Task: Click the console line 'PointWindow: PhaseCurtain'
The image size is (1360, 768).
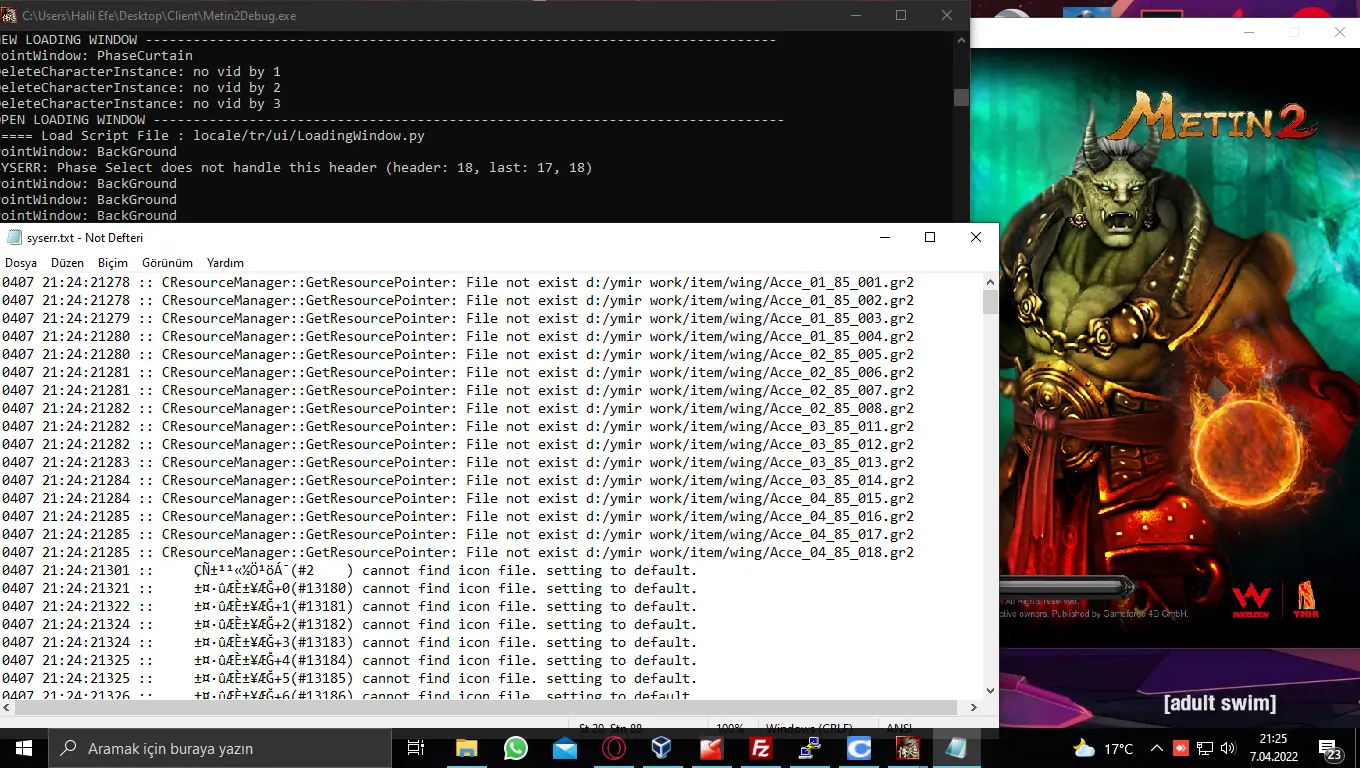Action: [x=97, y=55]
